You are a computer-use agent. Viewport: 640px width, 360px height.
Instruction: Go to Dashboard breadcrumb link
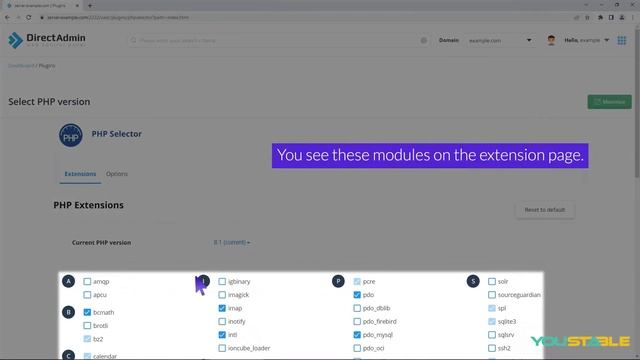click(x=21, y=65)
